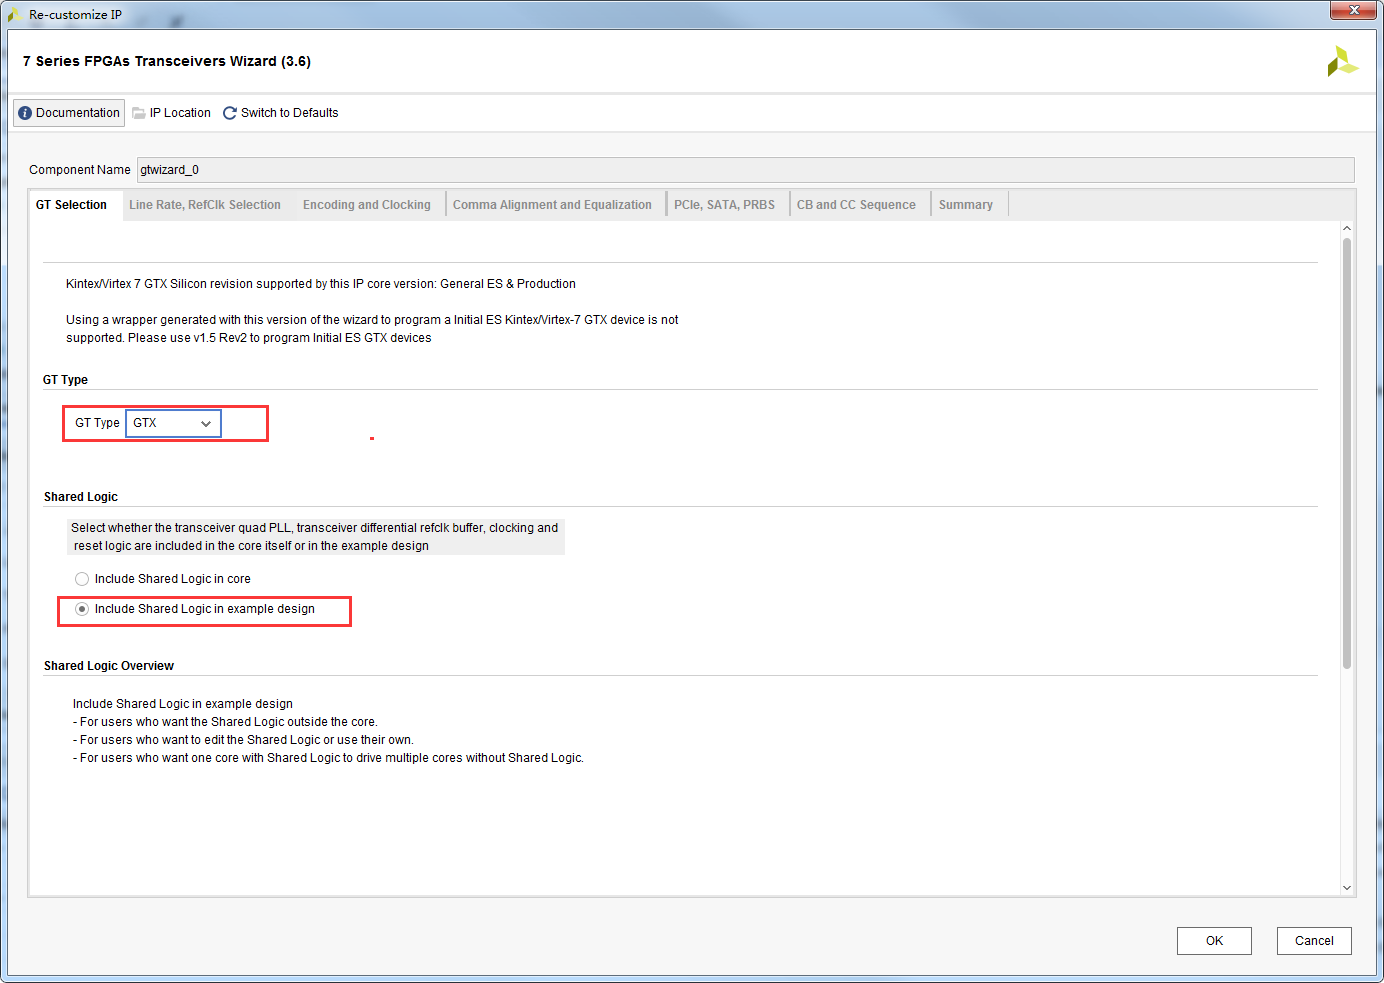The height and width of the screenshot is (983, 1384).
Task: Click the Shared Logic Overview heading
Action: 109,666
